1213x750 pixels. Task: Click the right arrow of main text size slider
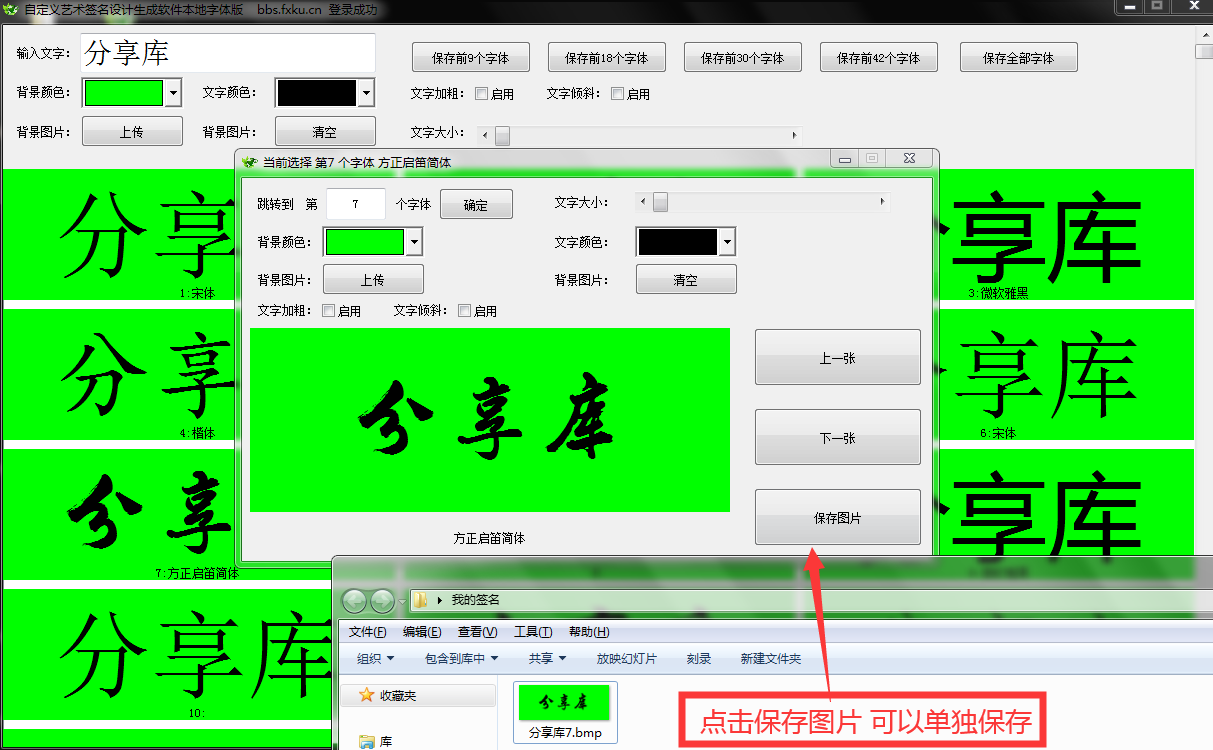(x=795, y=135)
